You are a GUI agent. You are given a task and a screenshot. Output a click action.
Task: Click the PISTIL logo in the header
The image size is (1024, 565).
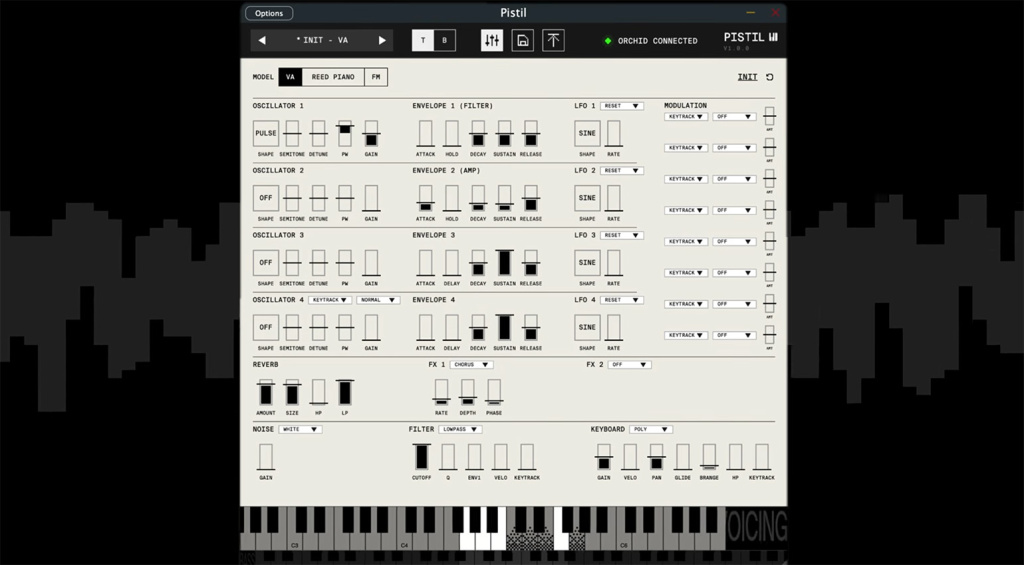750,38
